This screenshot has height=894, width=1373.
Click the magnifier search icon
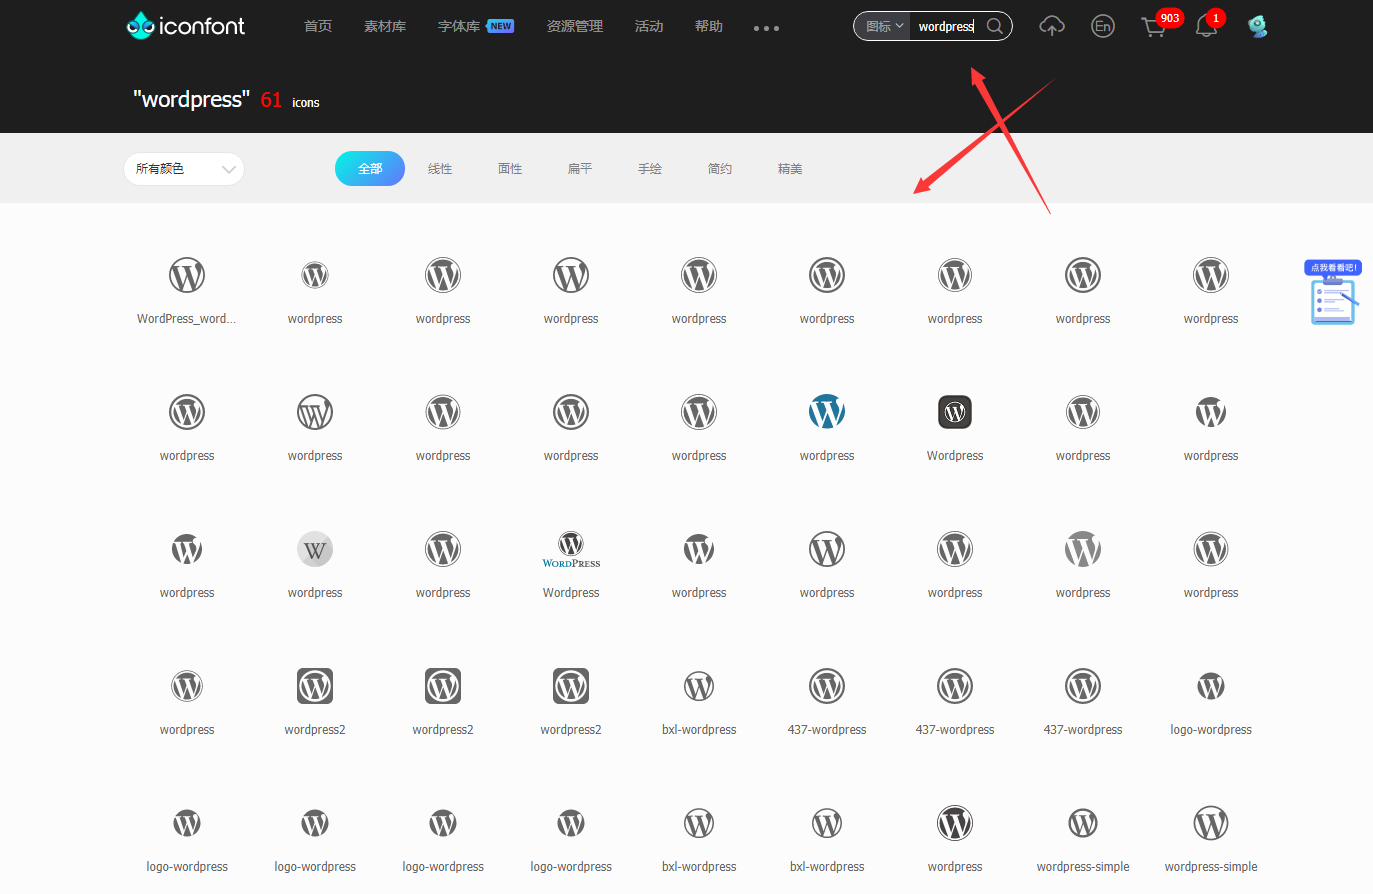tap(995, 26)
